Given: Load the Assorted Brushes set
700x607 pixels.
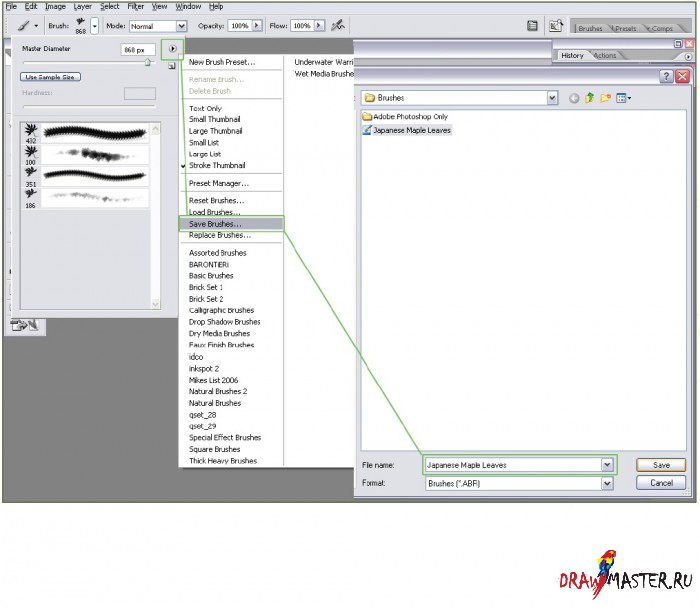Looking at the screenshot, I should click(x=217, y=253).
